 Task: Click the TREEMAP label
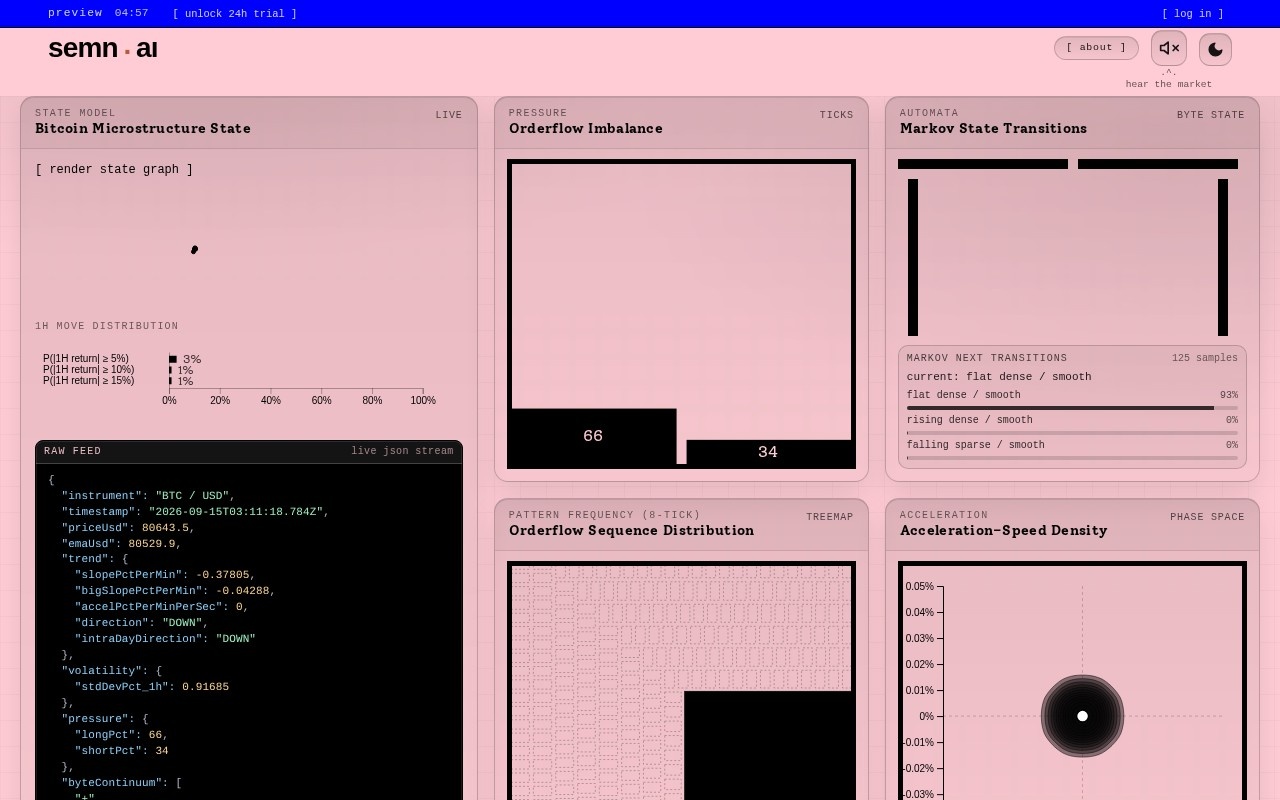pyautogui.click(x=830, y=517)
